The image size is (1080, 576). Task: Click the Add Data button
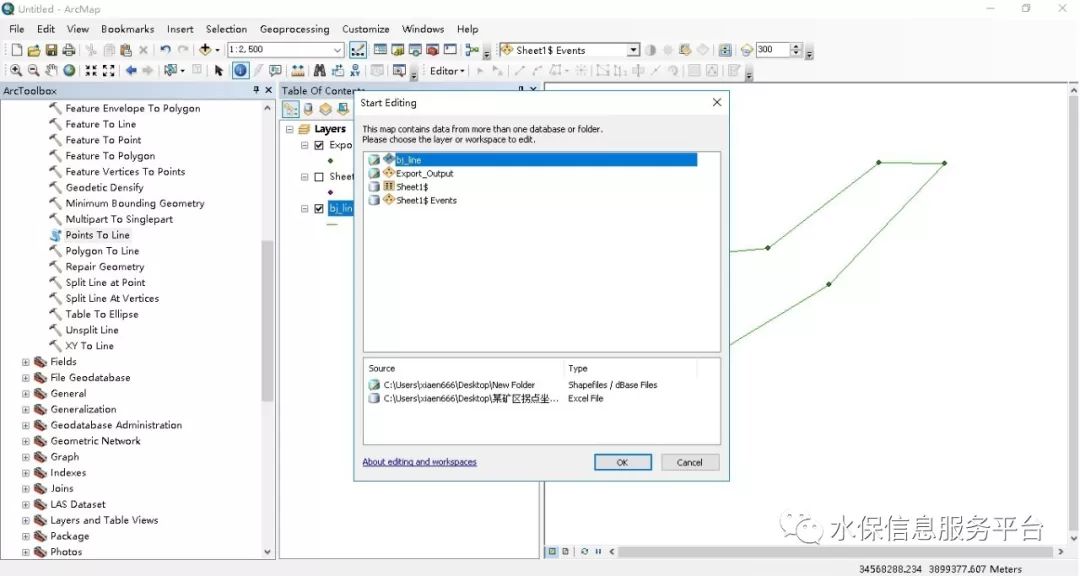(205, 50)
